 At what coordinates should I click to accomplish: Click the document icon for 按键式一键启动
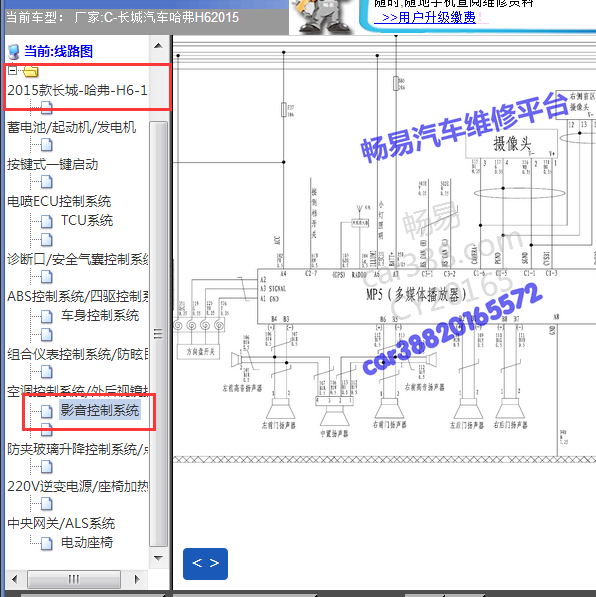click(x=46, y=145)
